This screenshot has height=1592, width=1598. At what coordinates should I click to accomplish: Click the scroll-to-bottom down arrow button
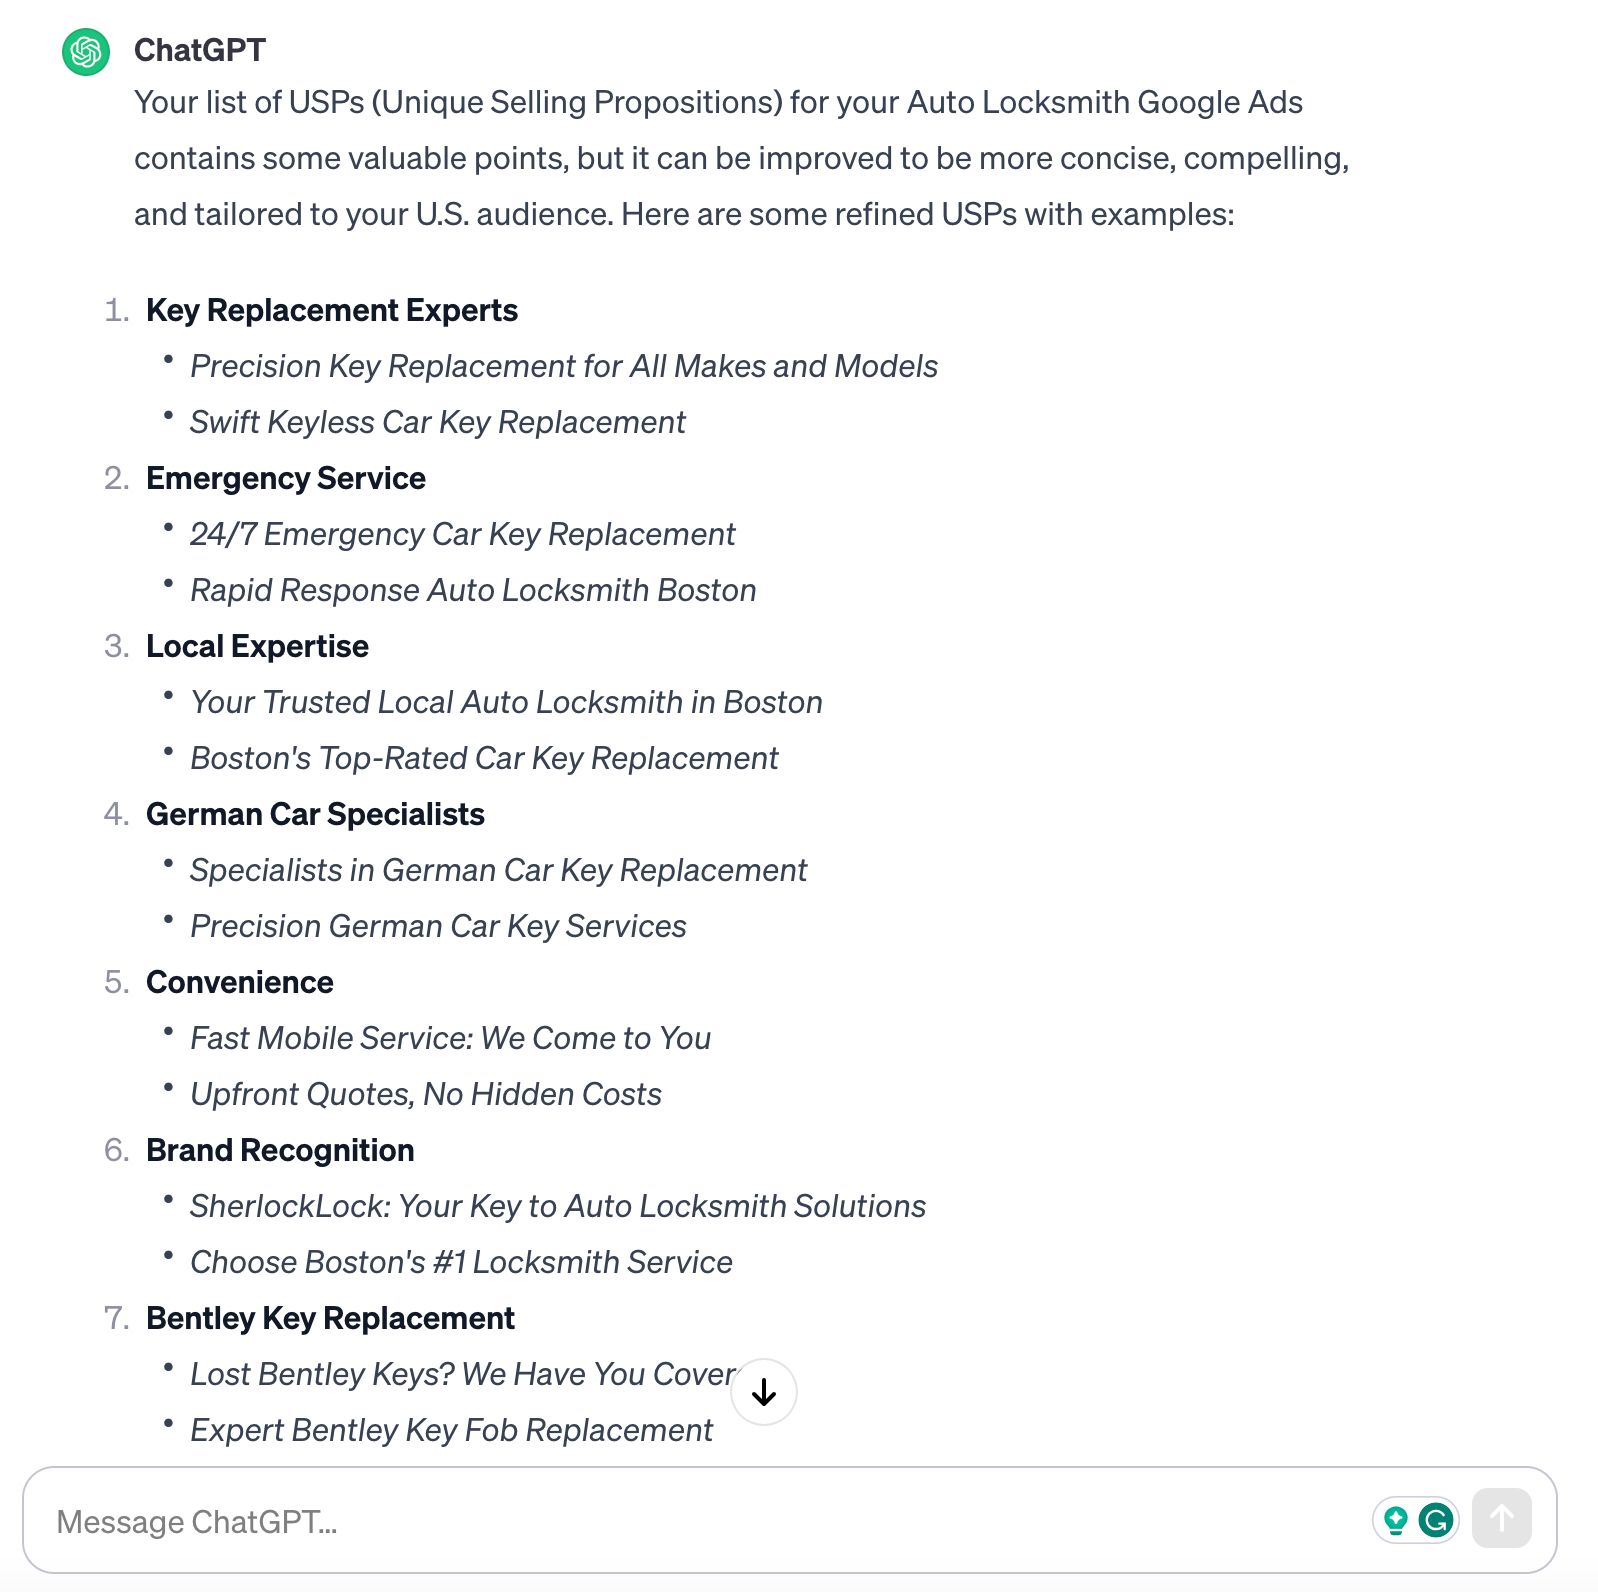[764, 1392]
